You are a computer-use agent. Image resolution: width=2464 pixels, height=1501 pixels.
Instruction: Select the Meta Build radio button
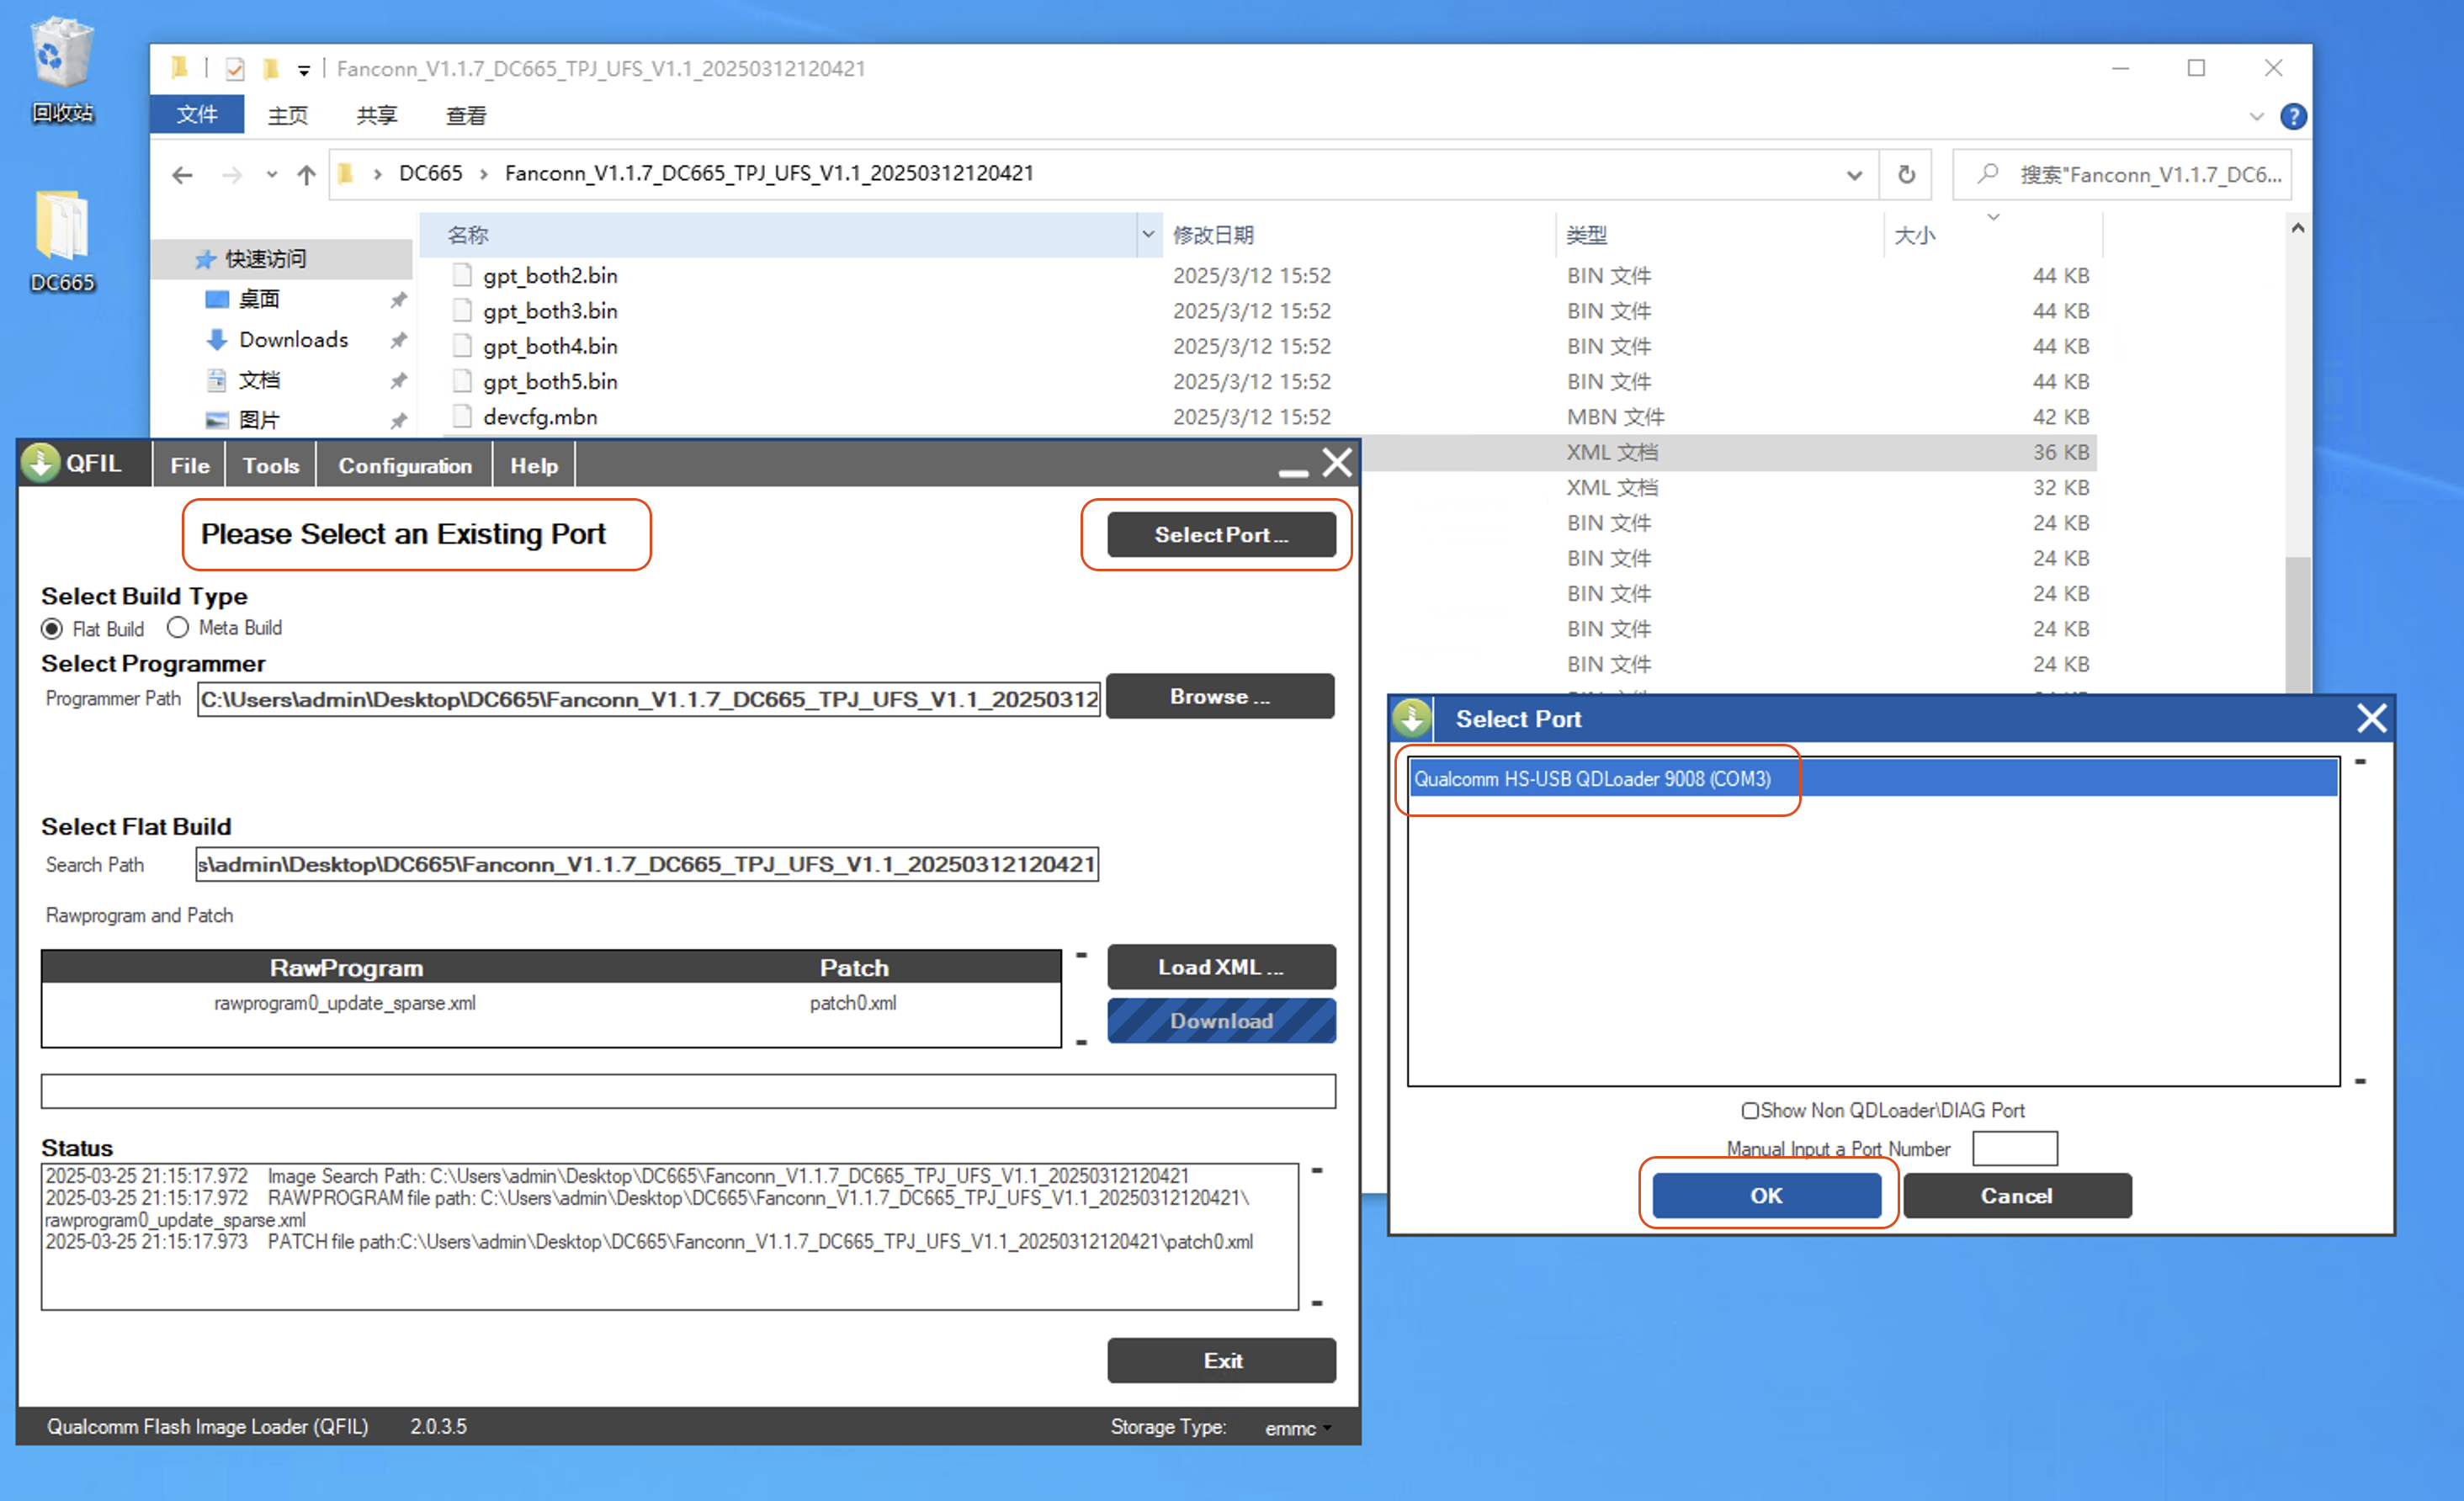pyautogui.click(x=178, y=628)
